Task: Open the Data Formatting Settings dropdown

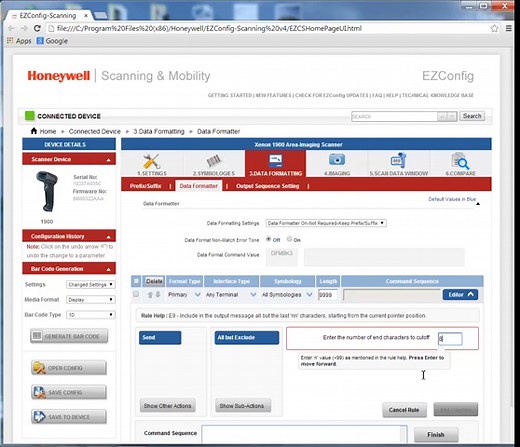Action: (x=326, y=223)
